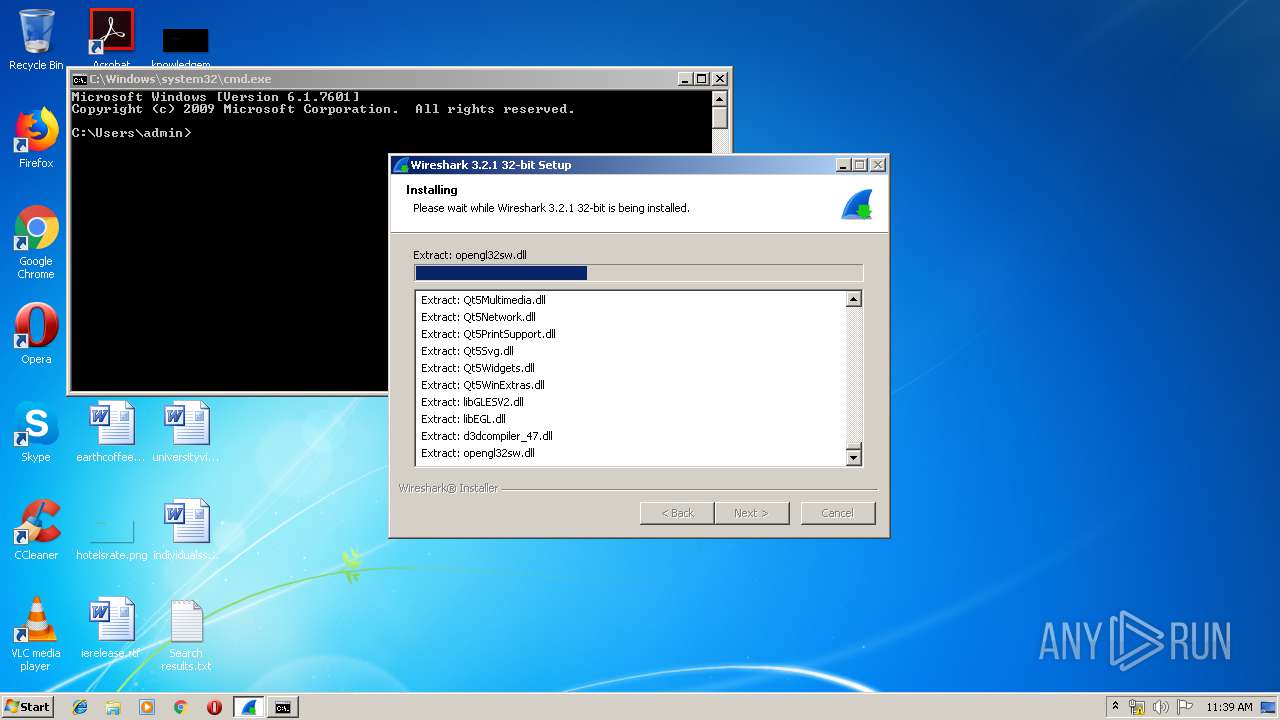This screenshot has width=1280, height=720.
Task: Switch to cmd.exe taskbar button
Action: coord(283,707)
